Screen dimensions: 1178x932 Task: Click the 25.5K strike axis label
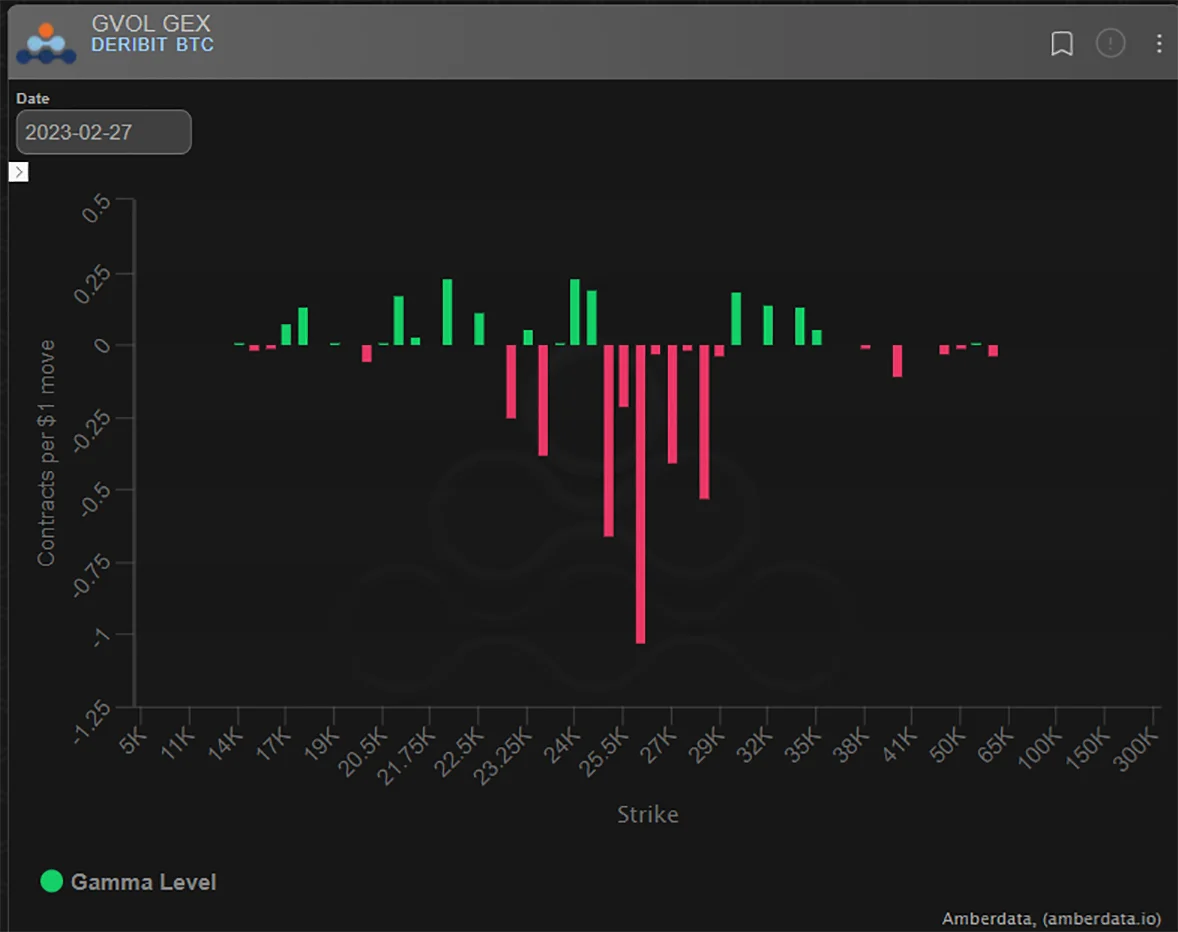(604, 752)
